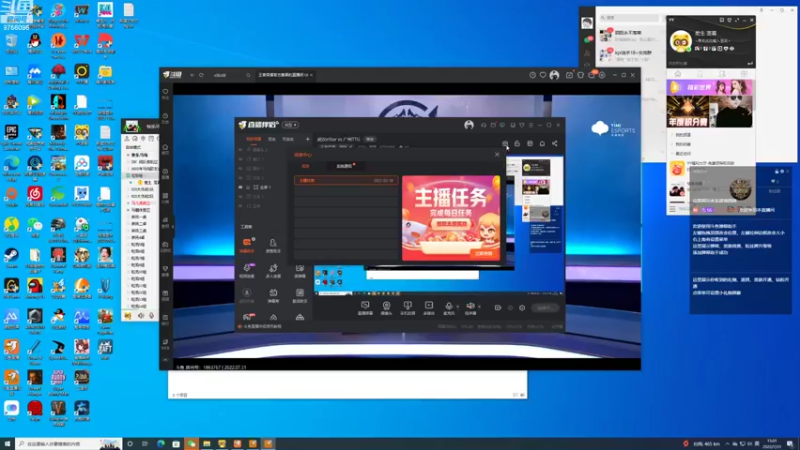The height and width of the screenshot is (450, 800).
Task: Select the Epic Games Launcher desktop icon
Action: pyautogui.click(x=11, y=136)
